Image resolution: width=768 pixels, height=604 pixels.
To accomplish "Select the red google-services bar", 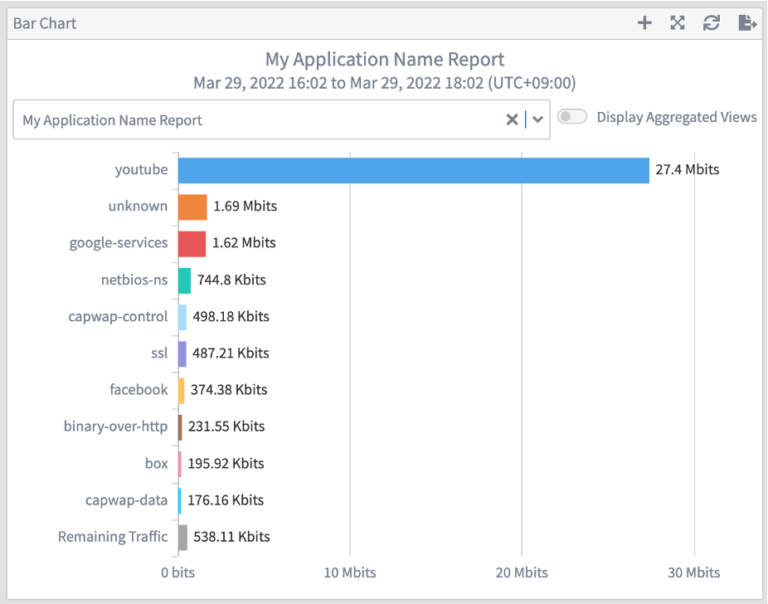I will pyautogui.click(x=192, y=243).
